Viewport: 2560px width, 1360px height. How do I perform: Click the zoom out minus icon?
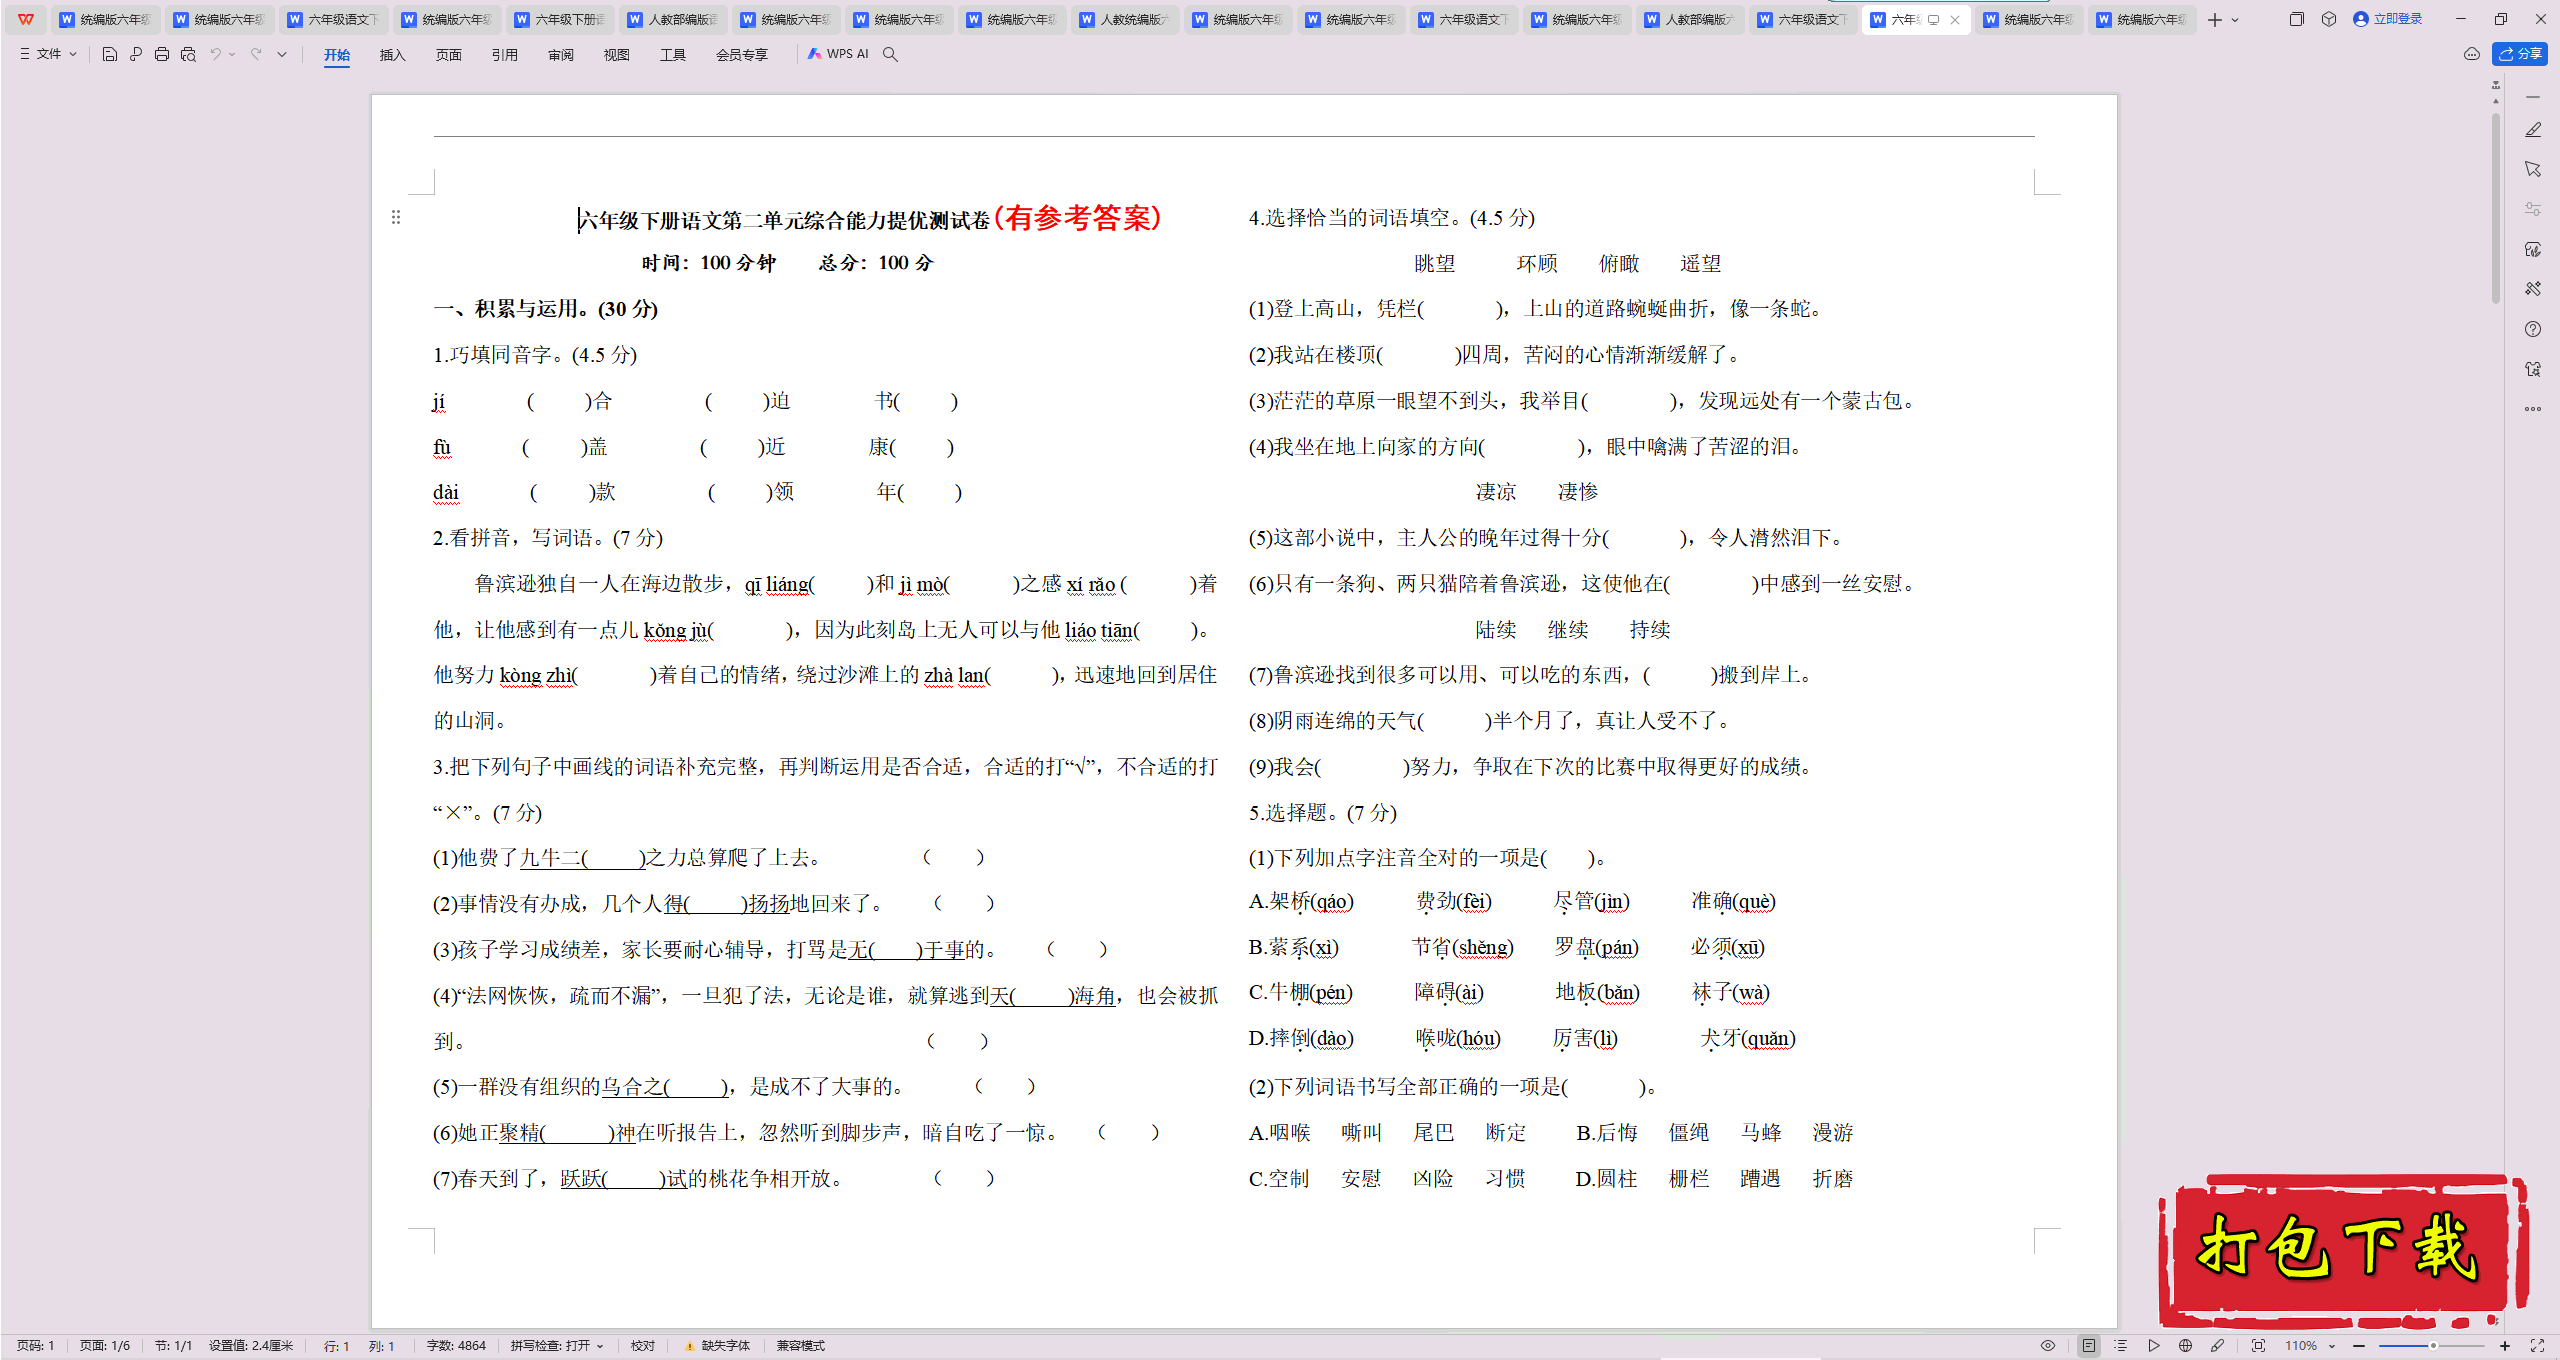2359,1346
